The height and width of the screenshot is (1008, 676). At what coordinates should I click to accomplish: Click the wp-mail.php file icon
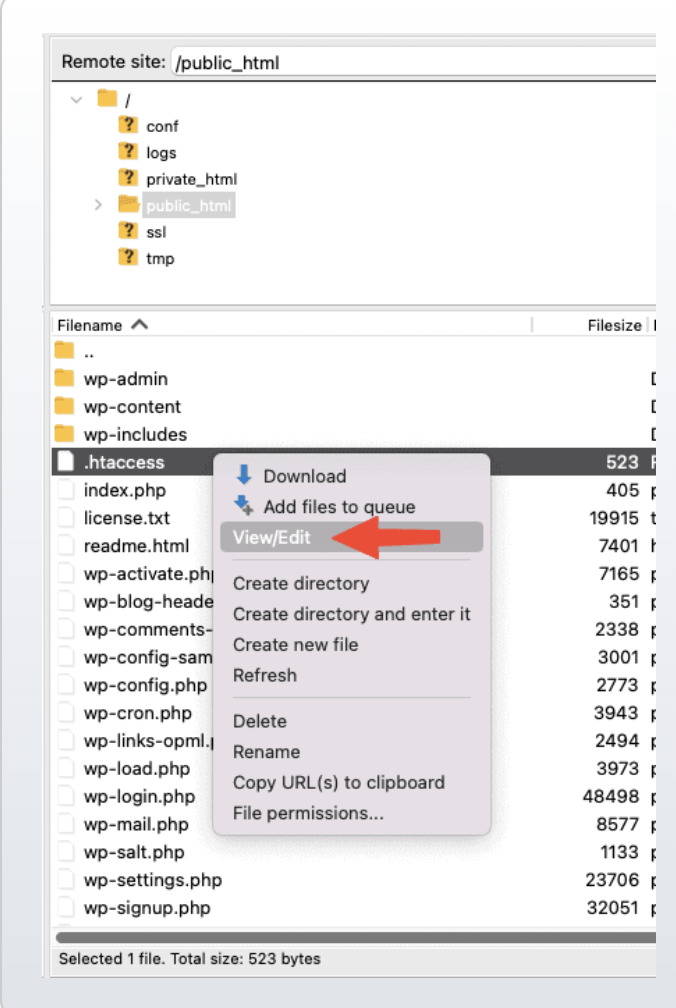click(66, 824)
